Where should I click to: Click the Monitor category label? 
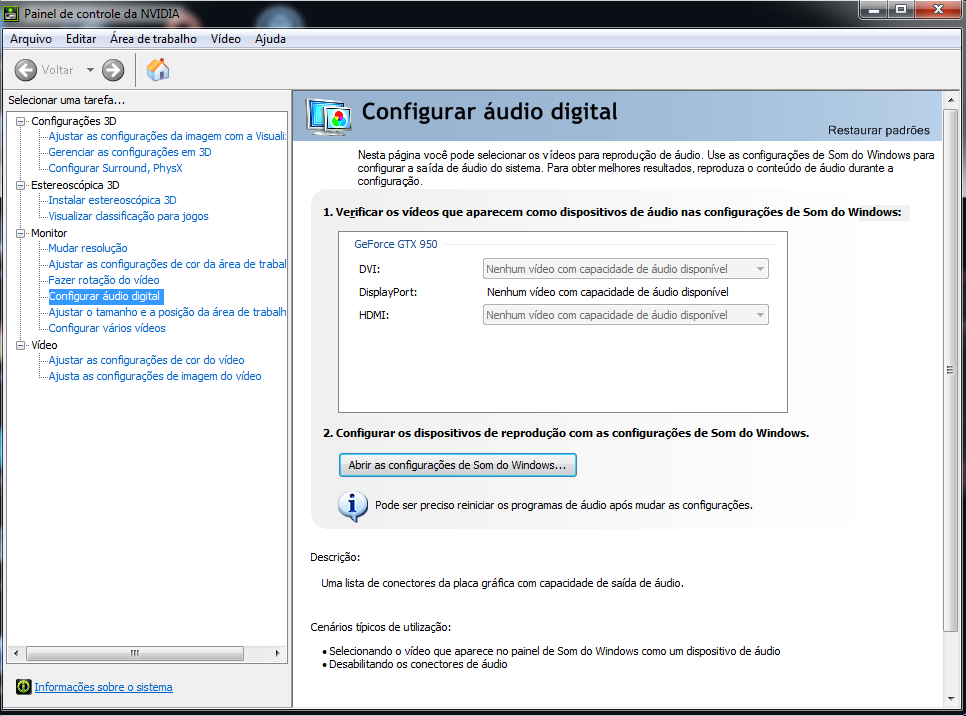click(49, 234)
